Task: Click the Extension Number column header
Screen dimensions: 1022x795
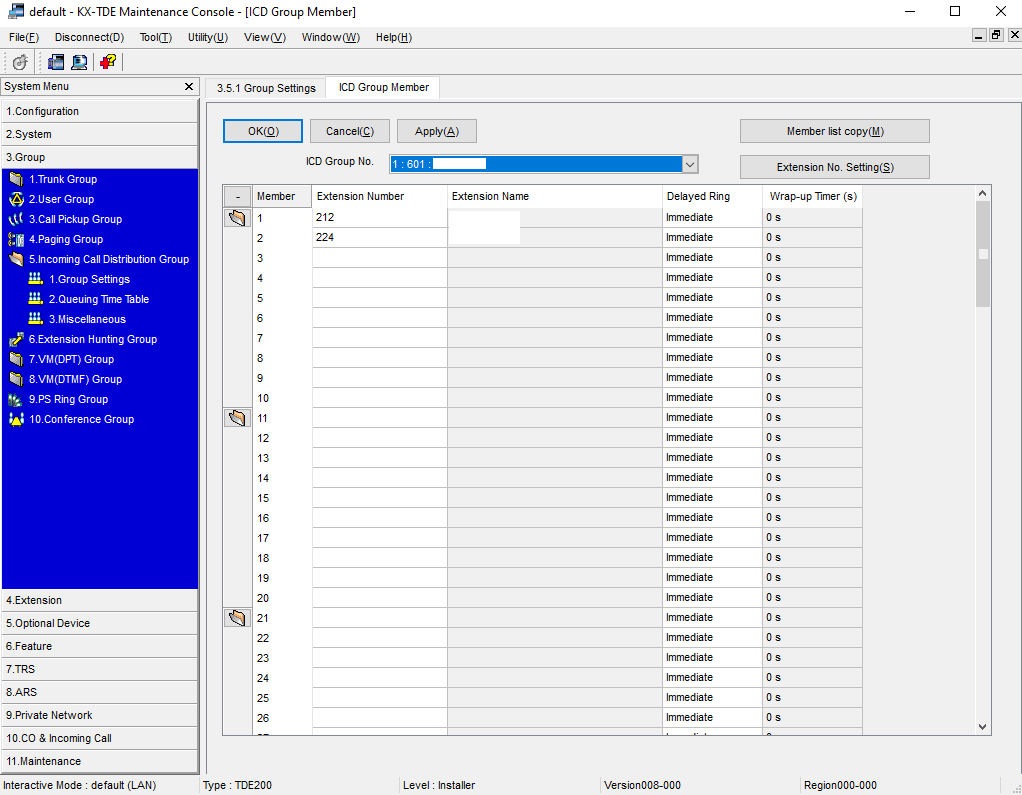Action: (x=379, y=197)
